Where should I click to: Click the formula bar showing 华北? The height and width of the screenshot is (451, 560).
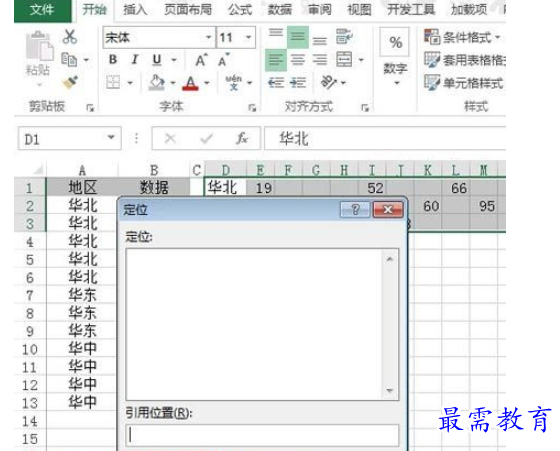coord(385,138)
